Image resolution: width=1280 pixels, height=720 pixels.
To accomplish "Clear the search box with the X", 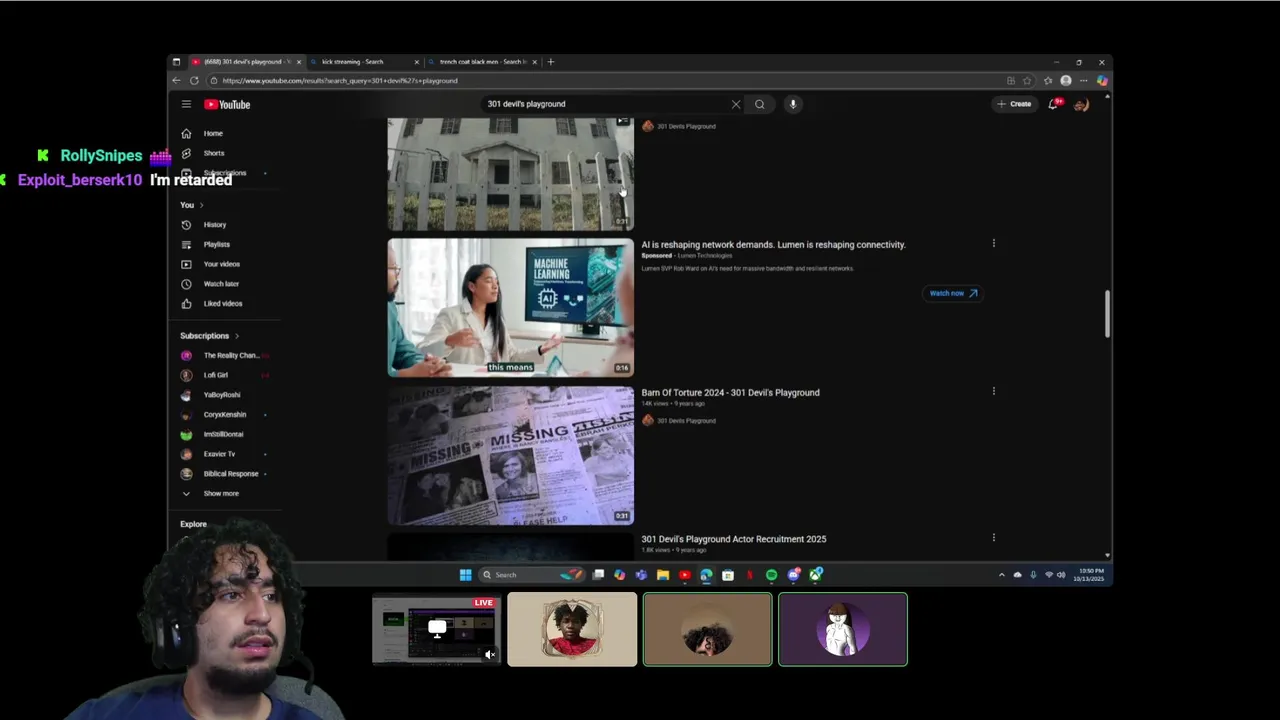I will pos(736,104).
